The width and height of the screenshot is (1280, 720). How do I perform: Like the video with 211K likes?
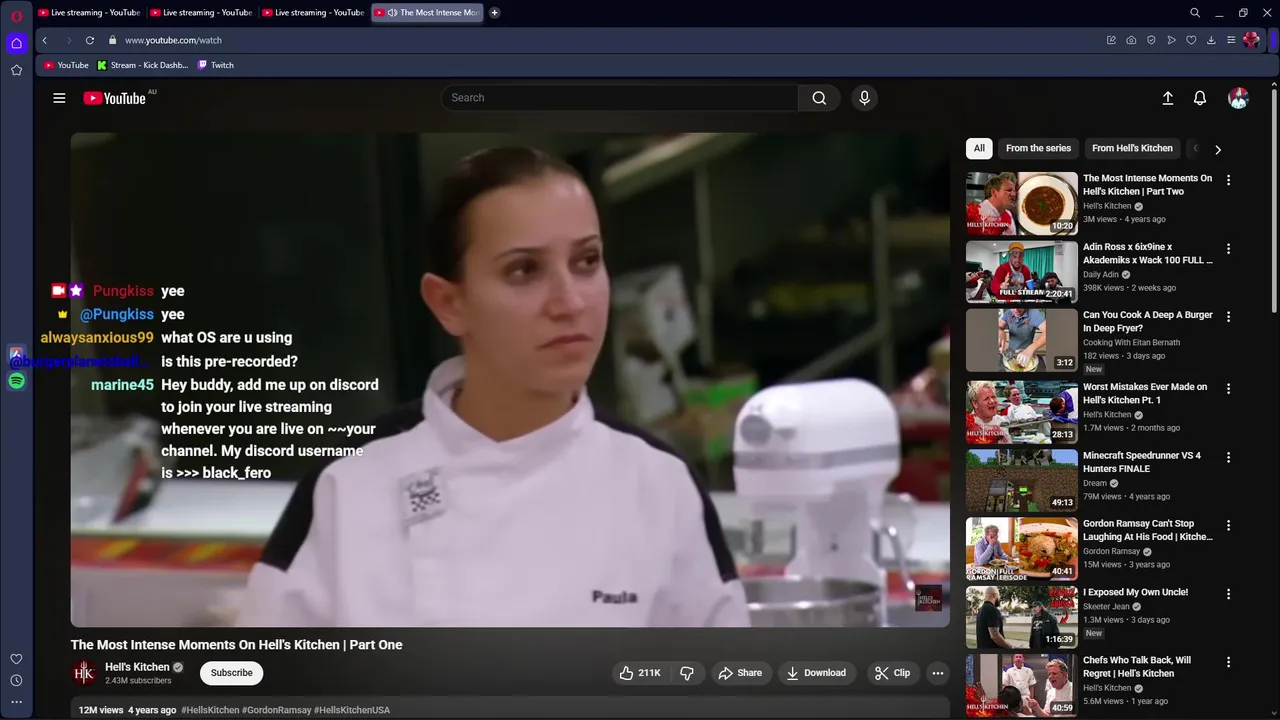pyautogui.click(x=641, y=673)
